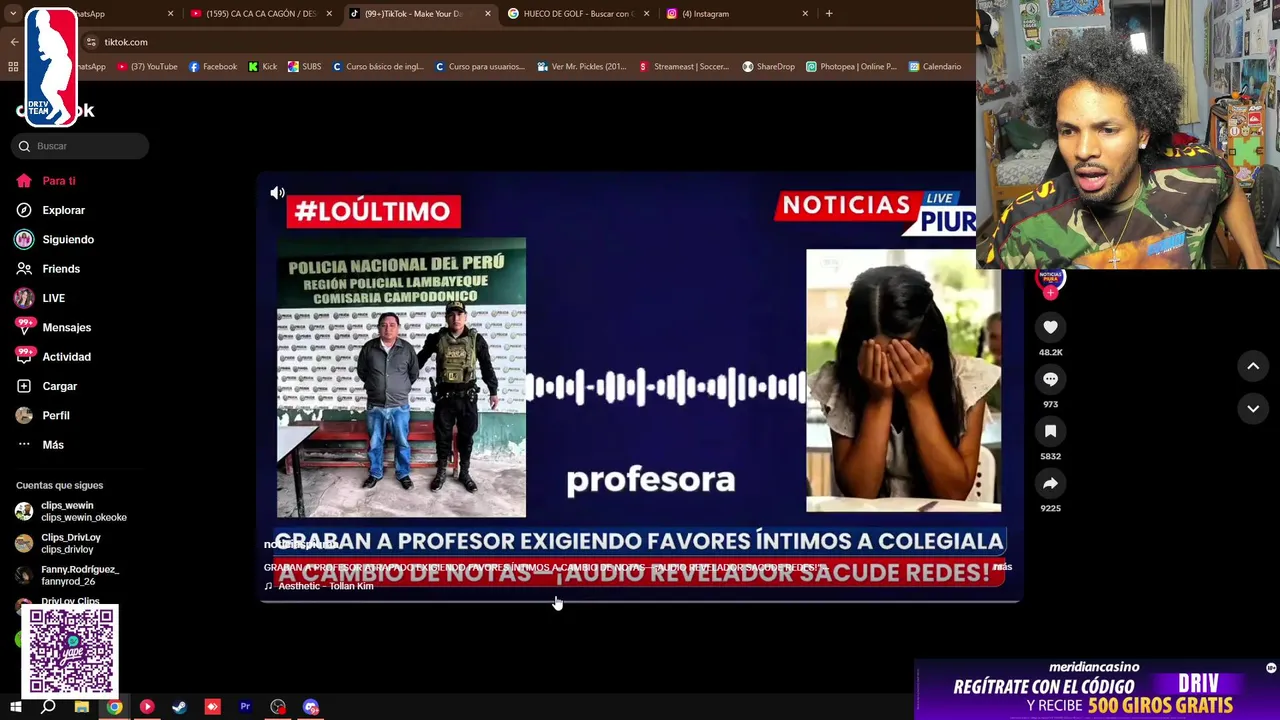Open File Explorer from taskbar
This screenshot has height=720, width=1280.
(81, 707)
